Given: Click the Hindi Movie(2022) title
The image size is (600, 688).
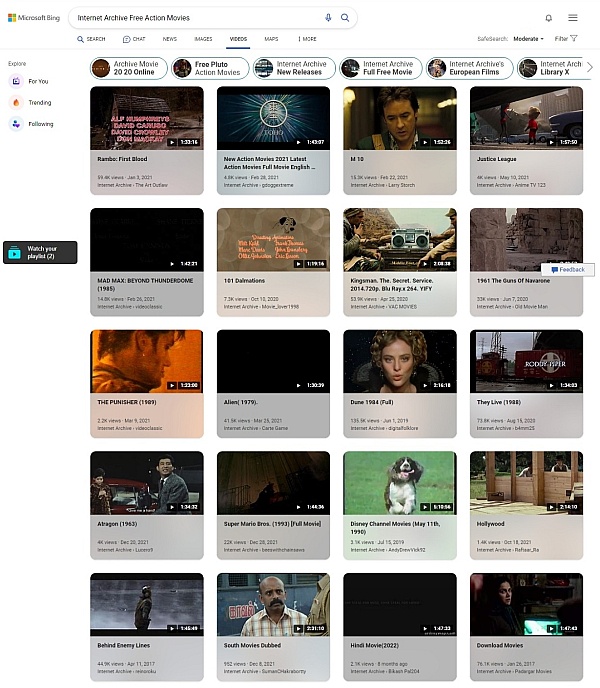Looking at the screenshot, I should pyautogui.click(x=374, y=645).
